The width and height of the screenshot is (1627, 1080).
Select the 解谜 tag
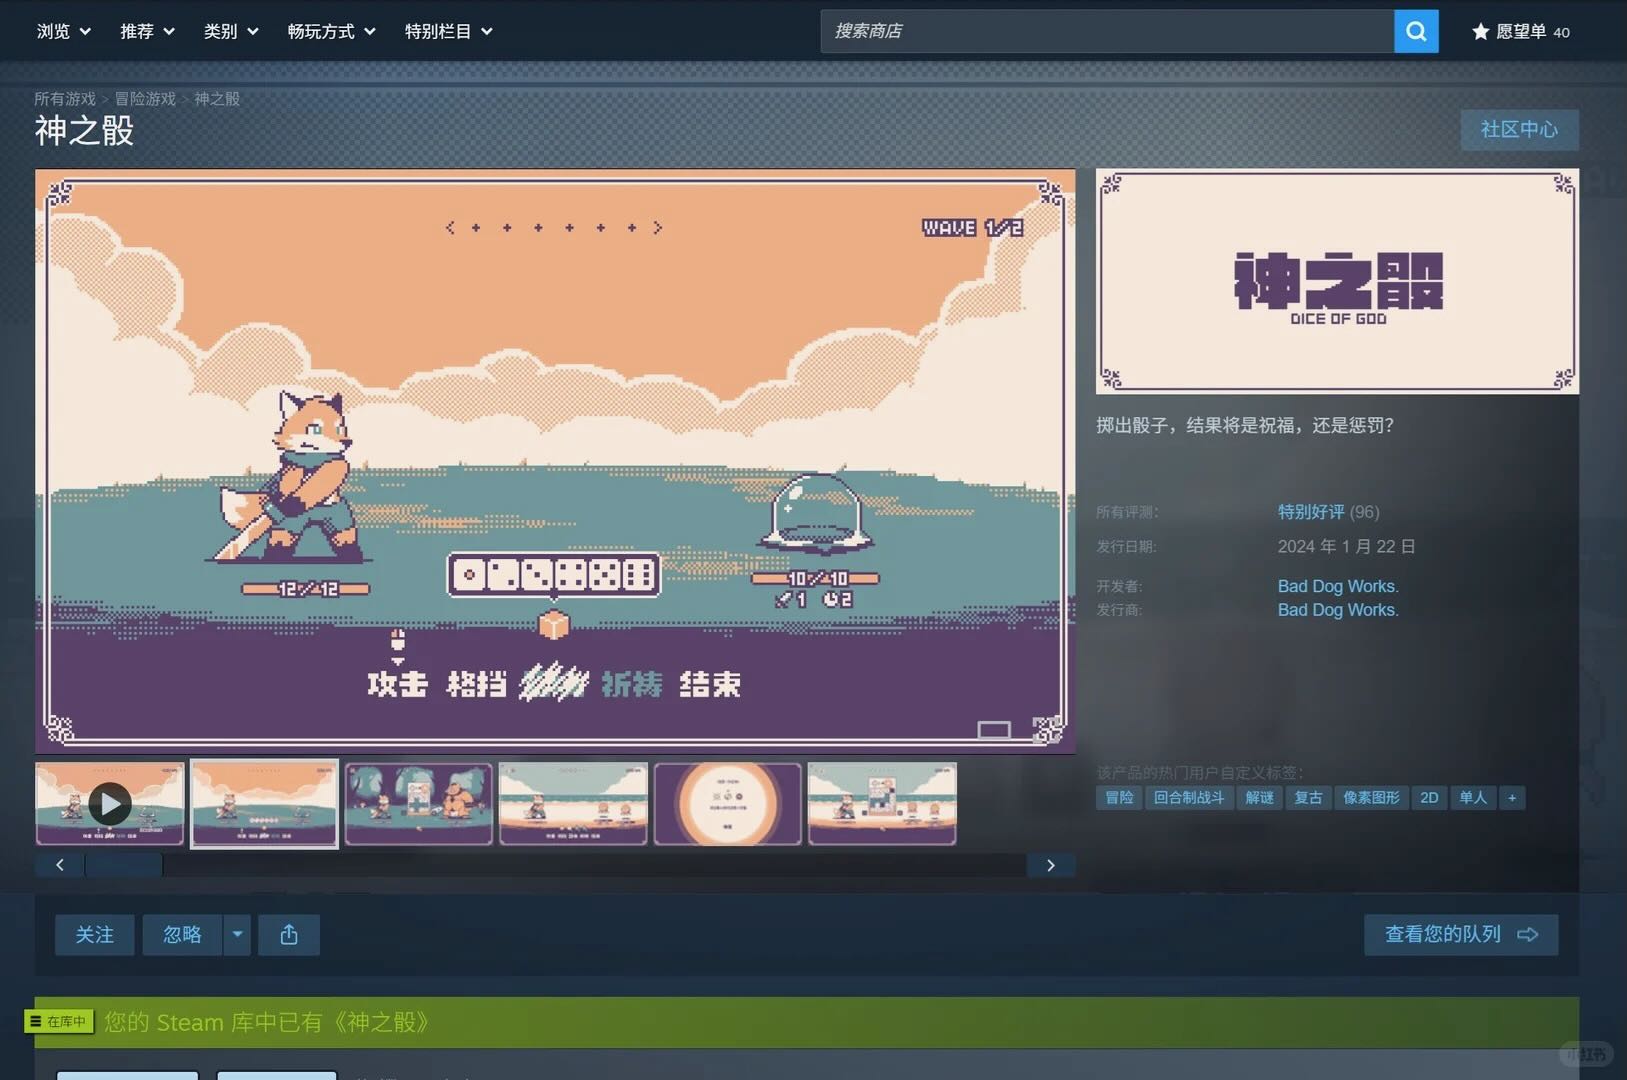[1260, 798]
